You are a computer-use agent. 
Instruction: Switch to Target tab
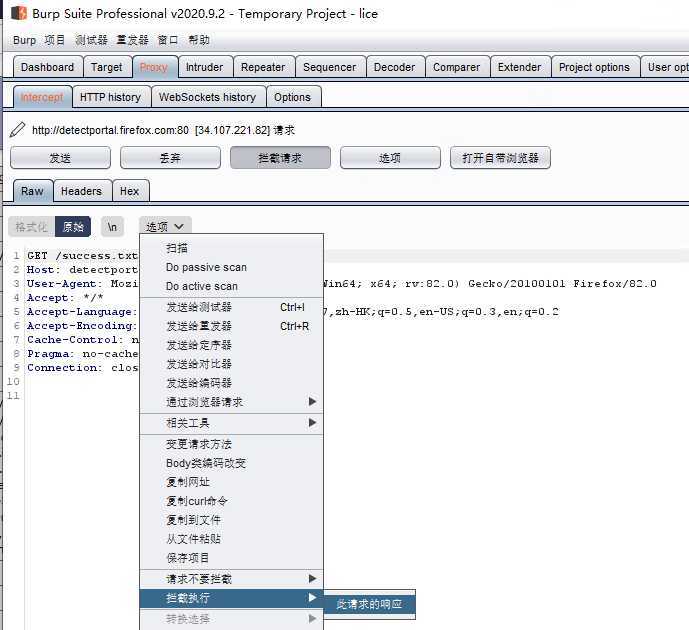tap(107, 67)
